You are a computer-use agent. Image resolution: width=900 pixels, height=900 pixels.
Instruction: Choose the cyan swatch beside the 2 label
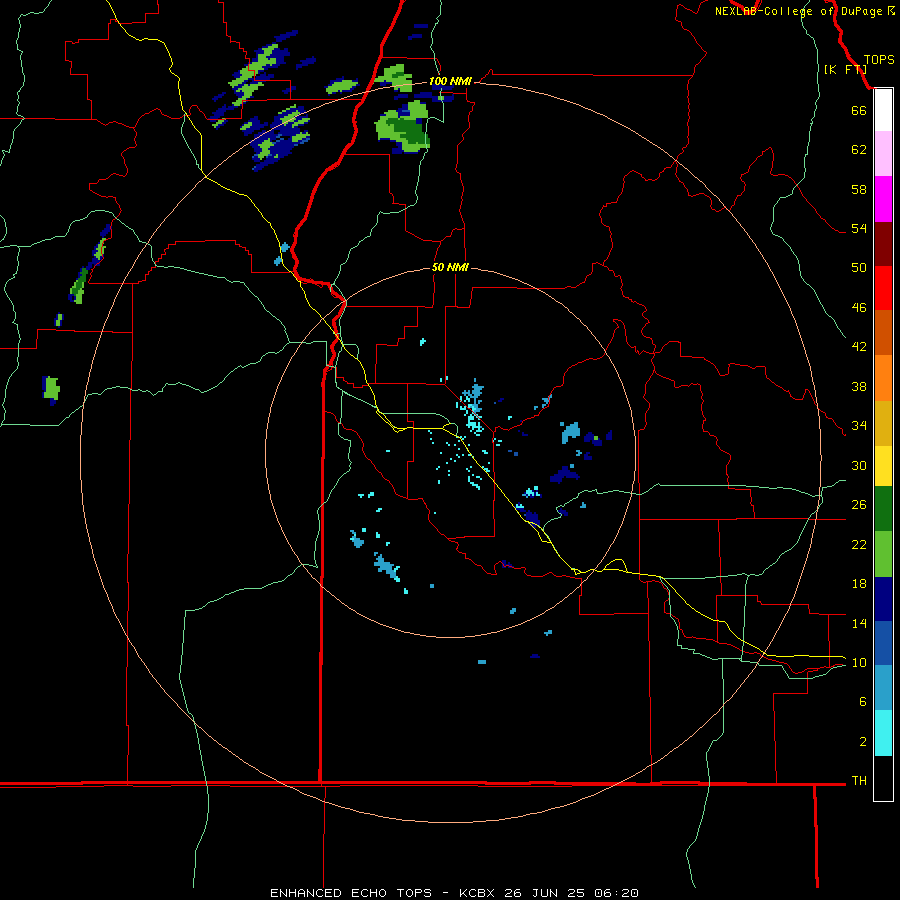(x=883, y=733)
